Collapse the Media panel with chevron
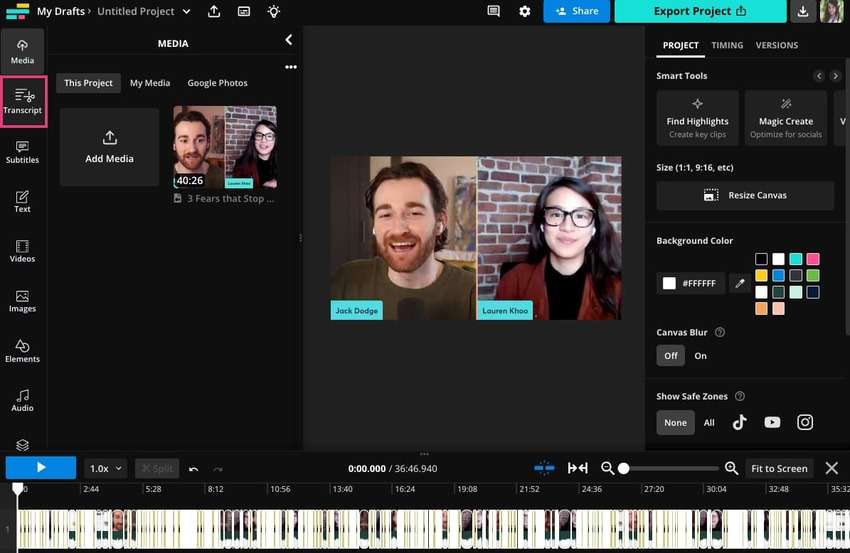 point(289,40)
